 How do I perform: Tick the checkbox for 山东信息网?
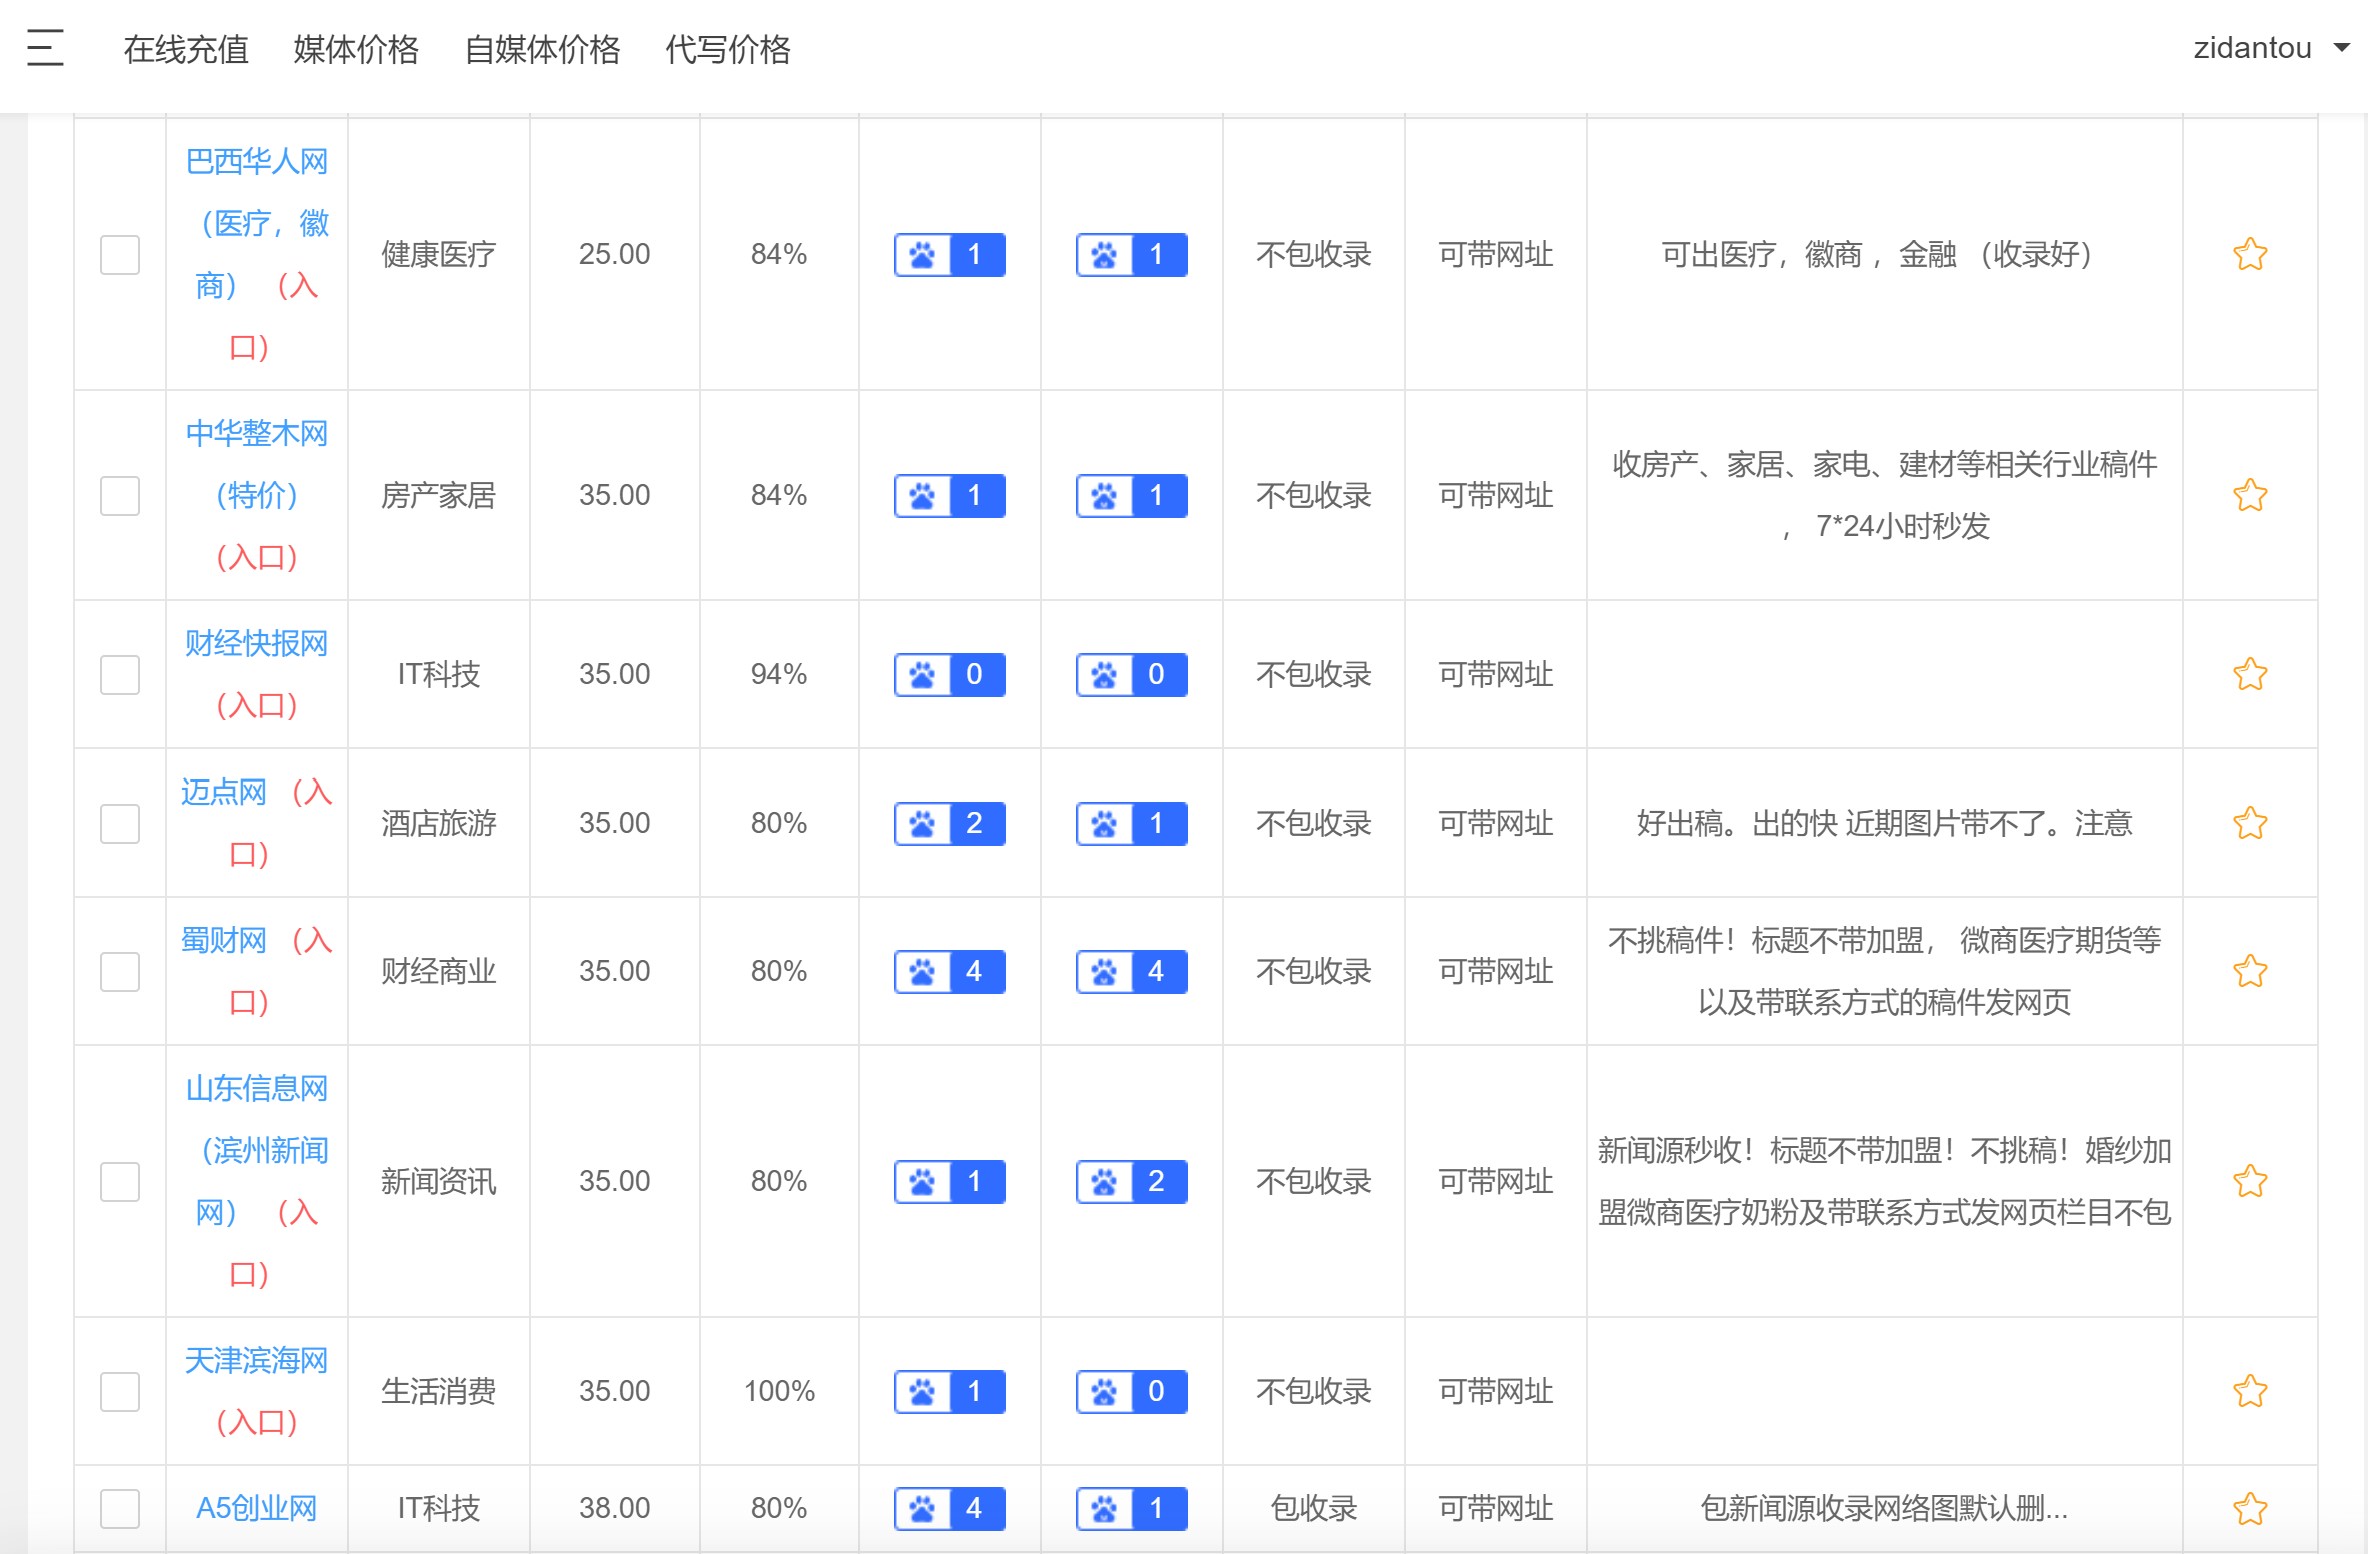pos(120,1181)
